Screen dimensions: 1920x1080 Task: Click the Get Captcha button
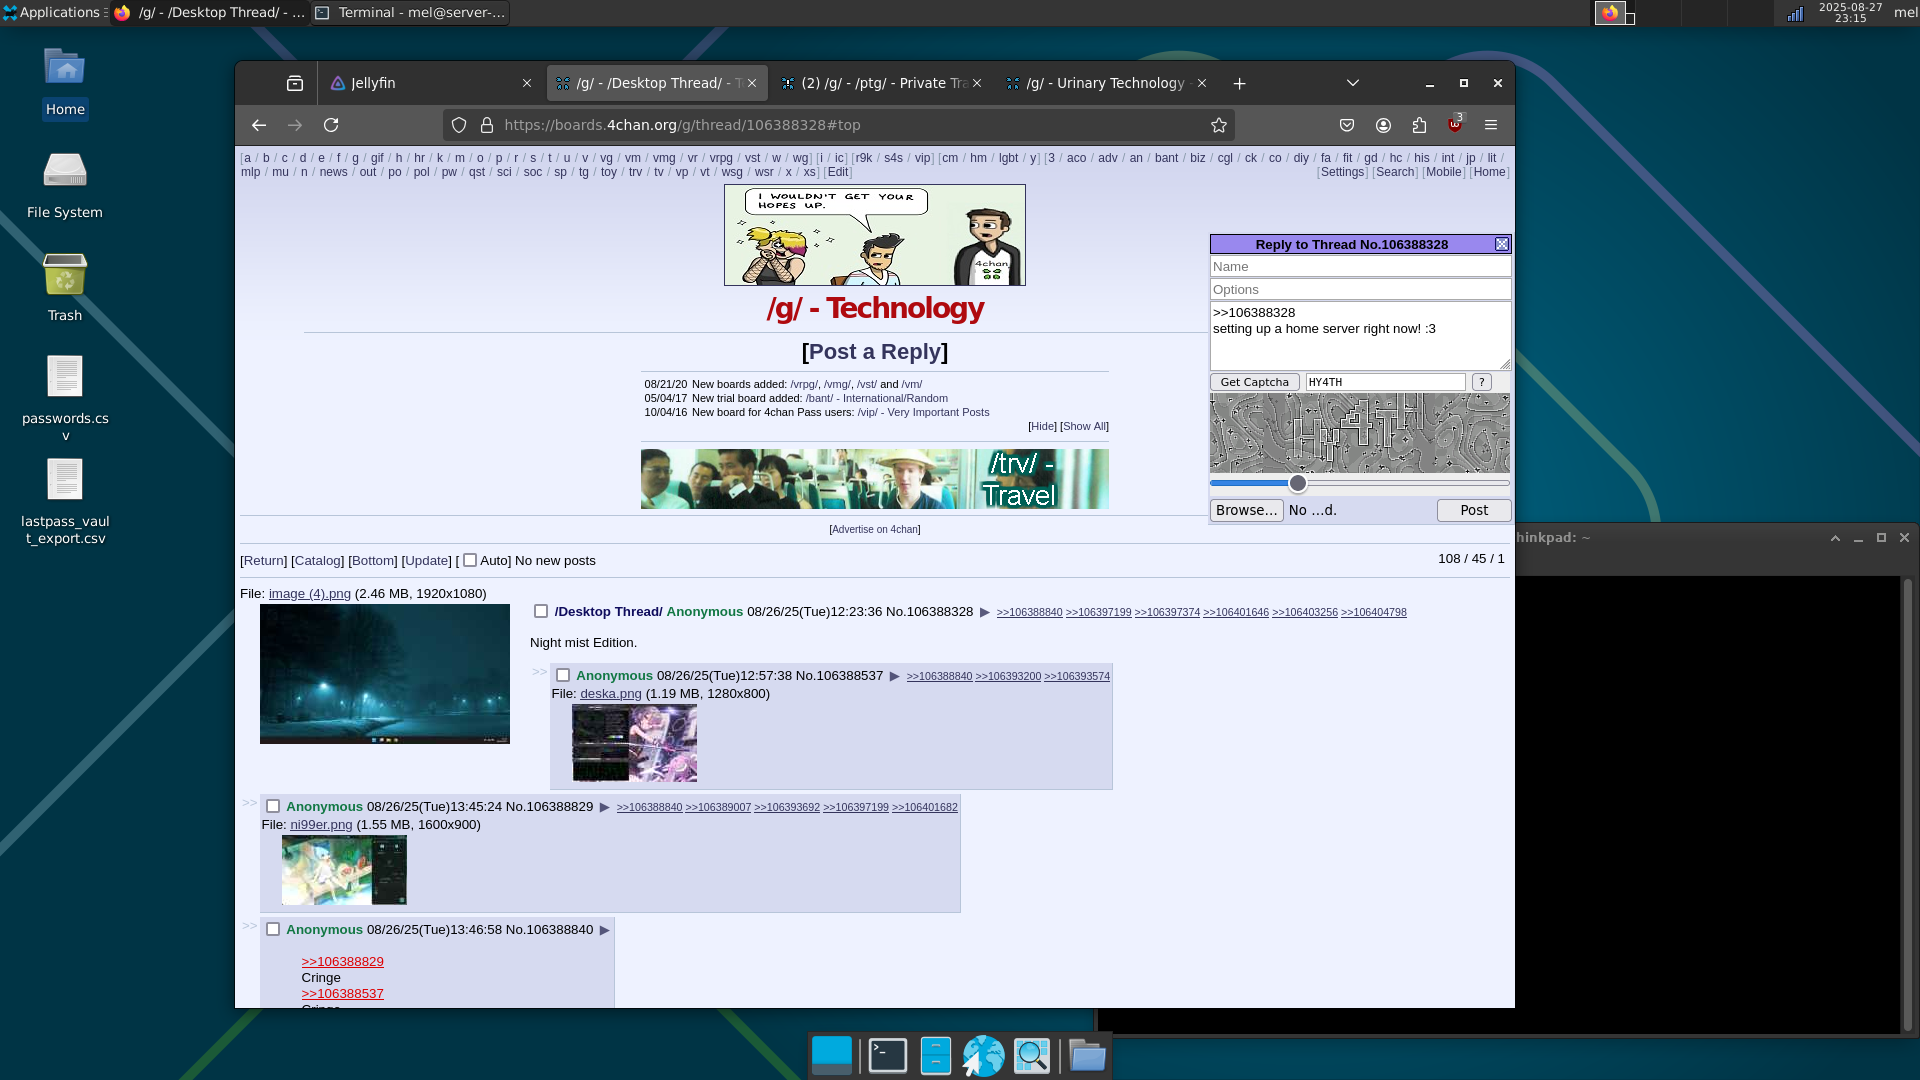(x=1254, y=382)
